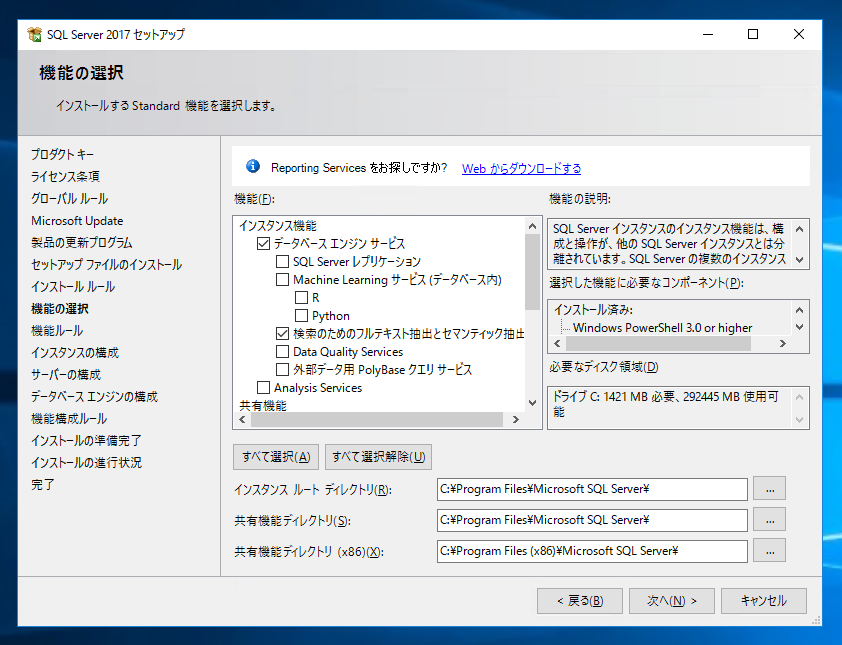Image resolution: width=842 pixels, height=645 pixels.
Task: Select インストール済み: tree node
Action: coord(593,310)
